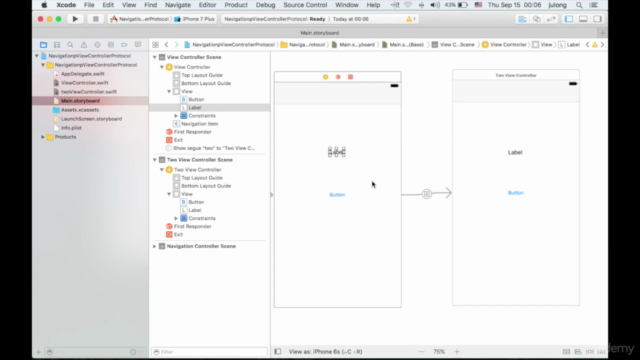Open twoViewController.swift

pos(89,92)
